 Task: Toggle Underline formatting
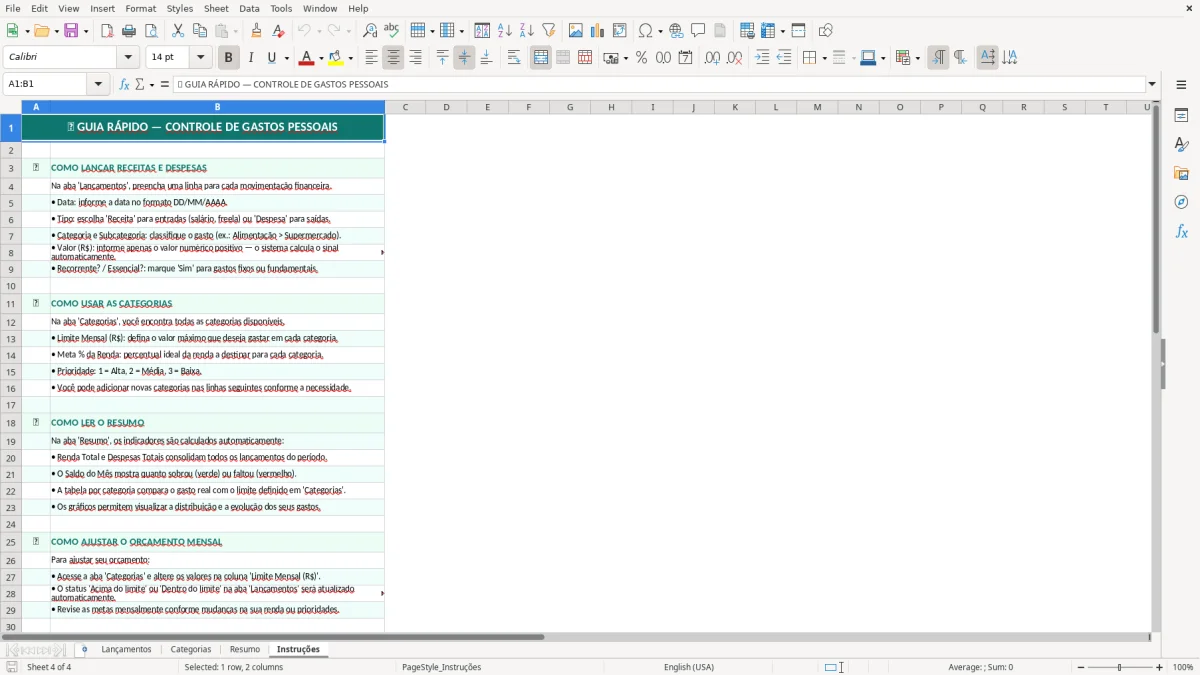point(271,58)
